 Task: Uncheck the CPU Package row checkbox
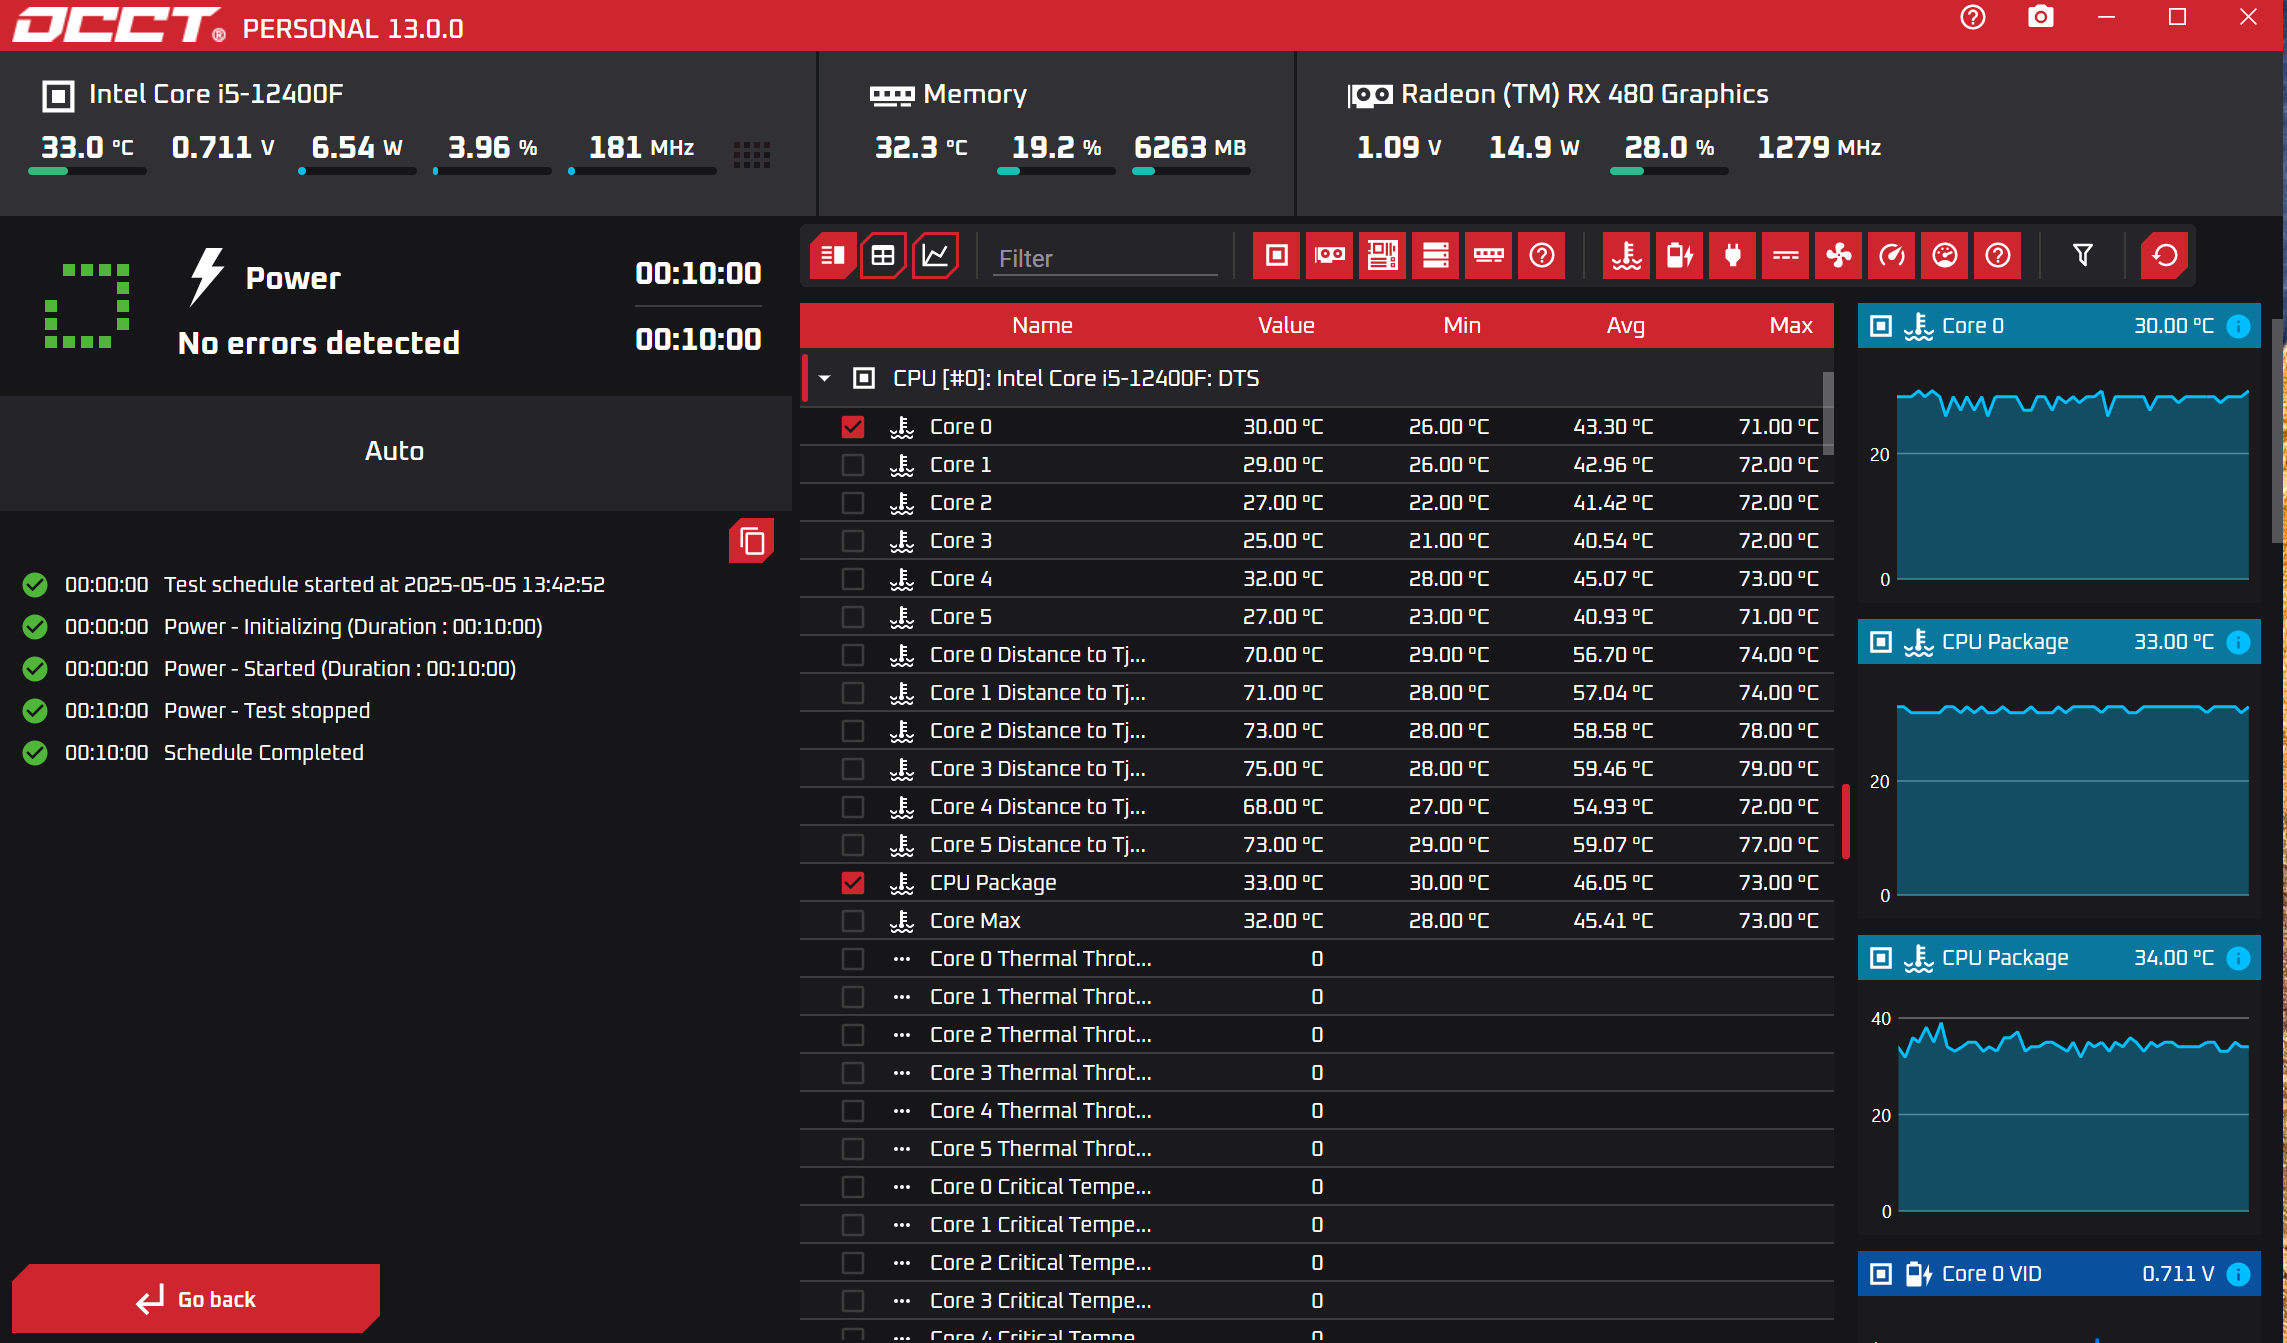[x=853, y=883]
